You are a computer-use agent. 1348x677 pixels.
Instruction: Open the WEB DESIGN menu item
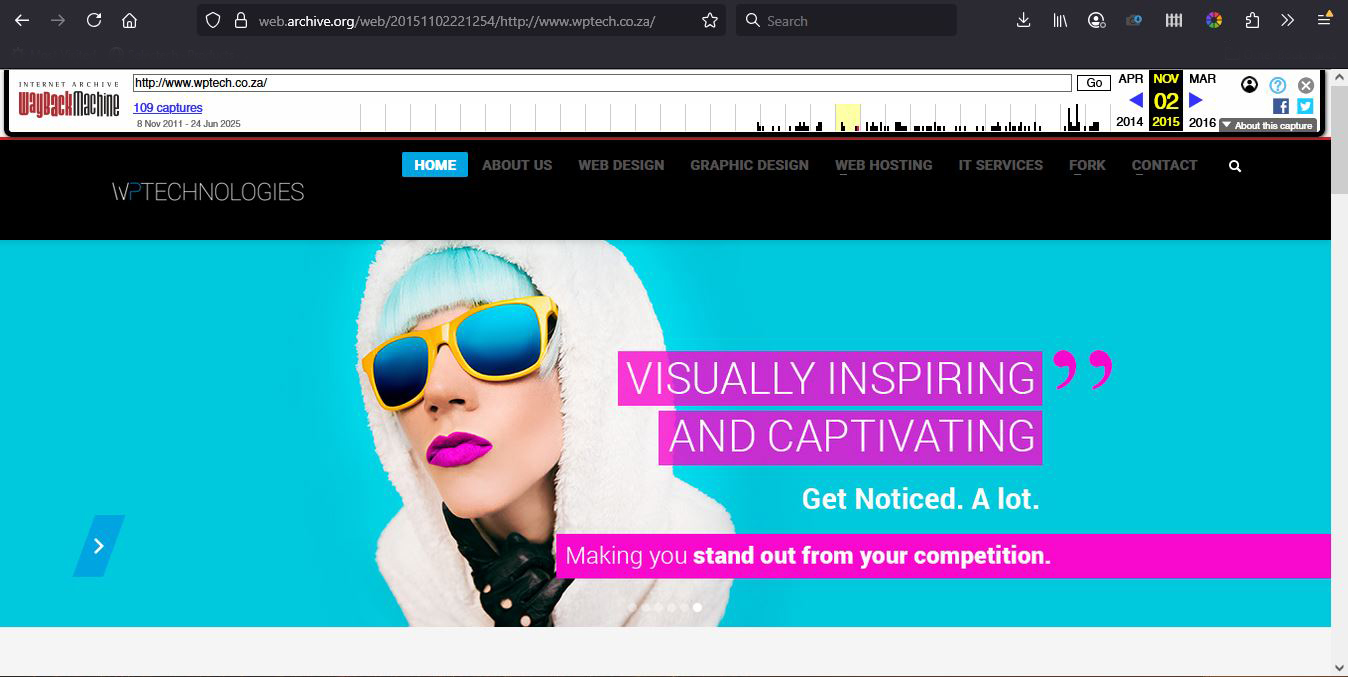click(x=621, y=165)
